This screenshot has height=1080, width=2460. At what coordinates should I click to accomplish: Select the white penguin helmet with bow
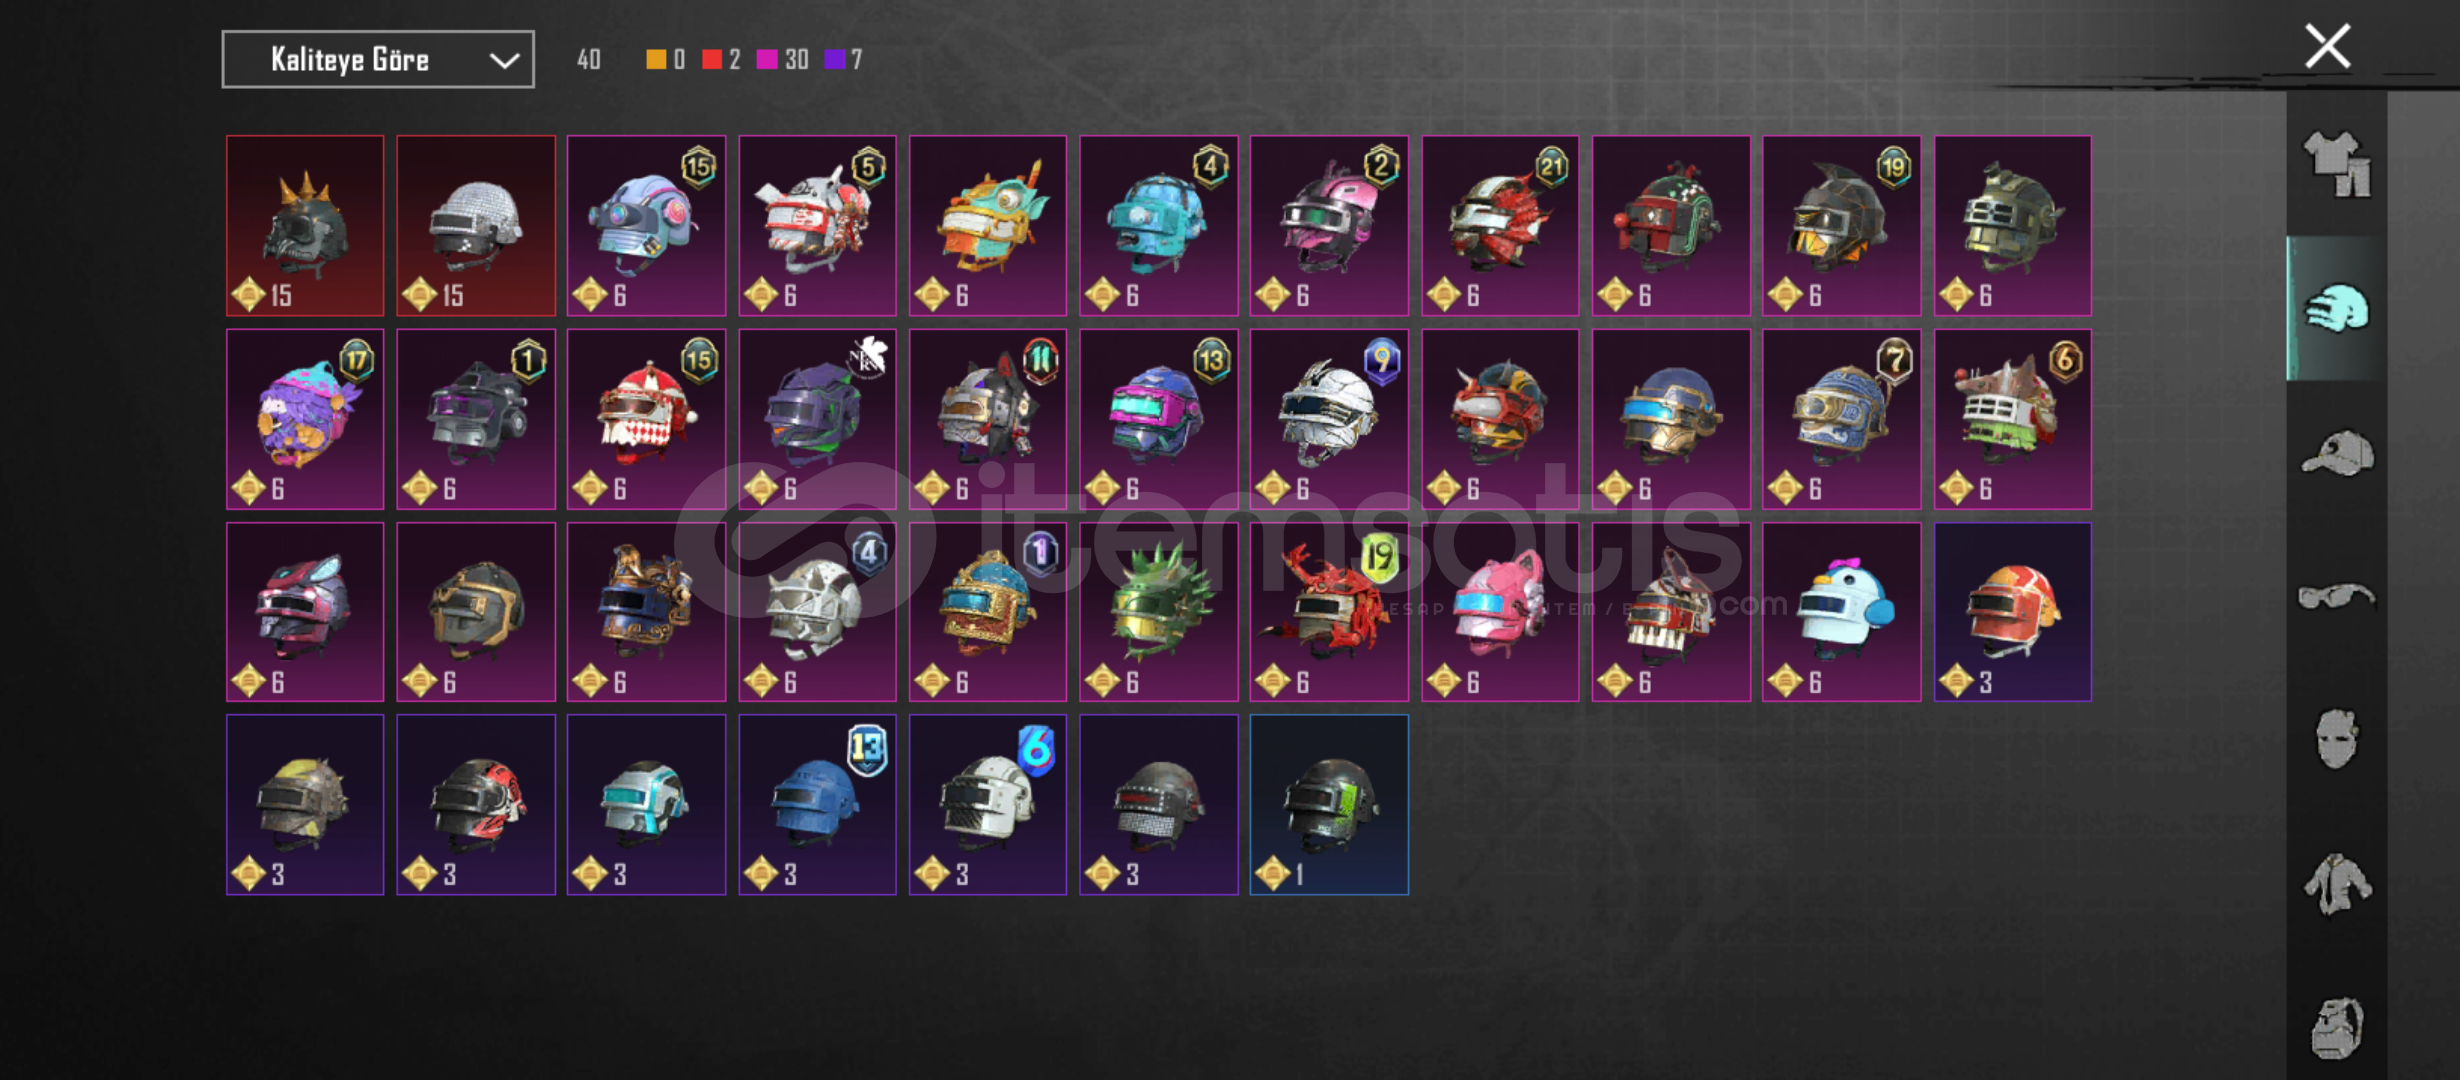coord(1841,612)
